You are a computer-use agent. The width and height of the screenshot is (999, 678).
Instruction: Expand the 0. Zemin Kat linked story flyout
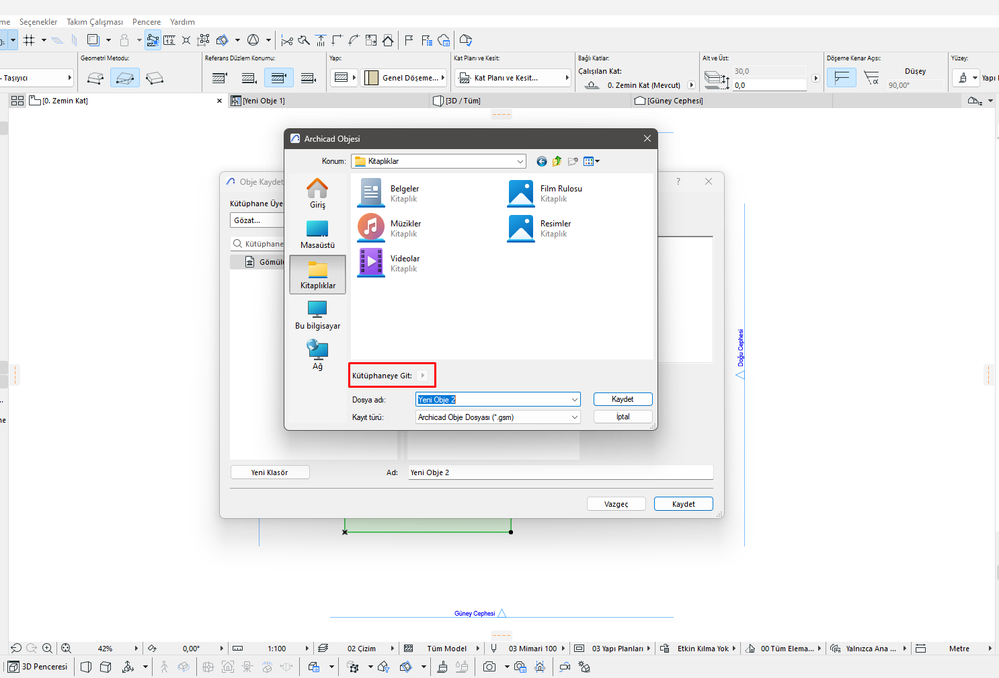click(x=691, y=85)
